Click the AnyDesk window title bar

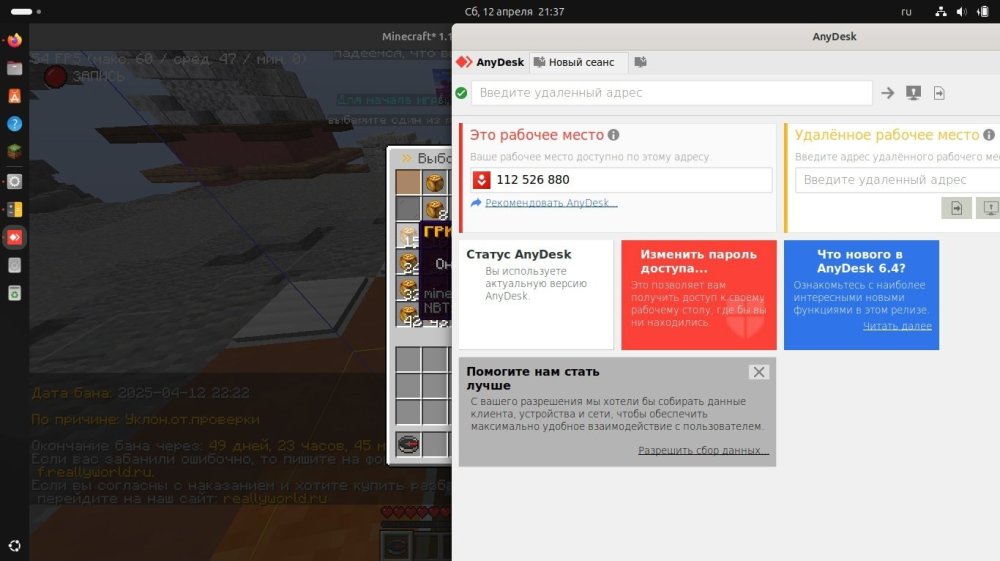726,37
